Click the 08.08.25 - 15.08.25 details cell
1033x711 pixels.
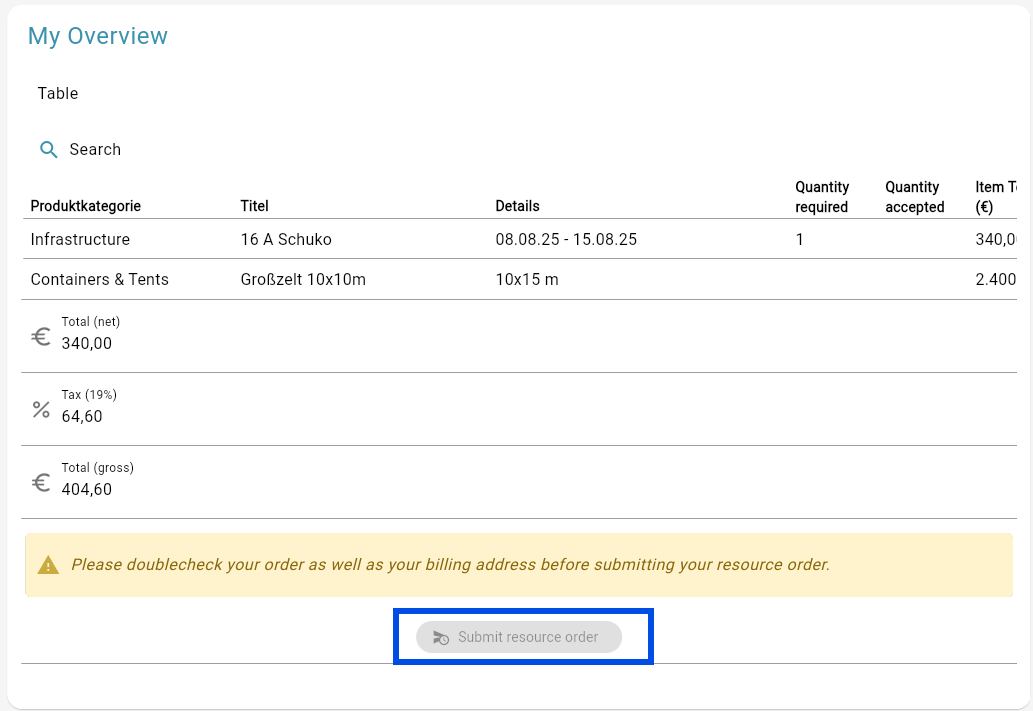[566, 239]
